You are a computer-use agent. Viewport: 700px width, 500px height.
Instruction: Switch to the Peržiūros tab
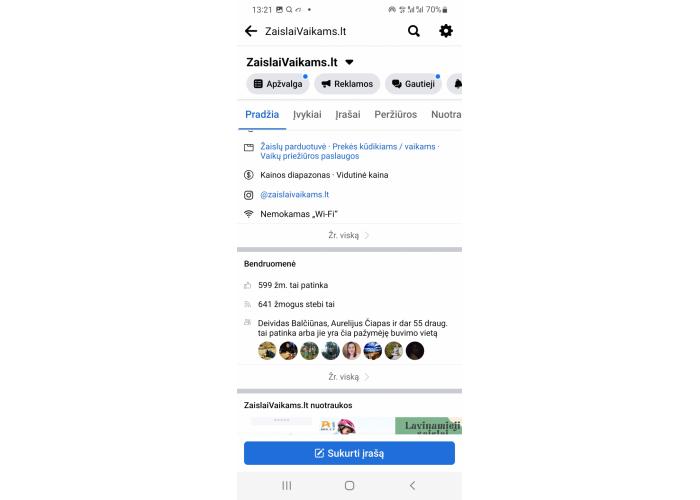396,115
